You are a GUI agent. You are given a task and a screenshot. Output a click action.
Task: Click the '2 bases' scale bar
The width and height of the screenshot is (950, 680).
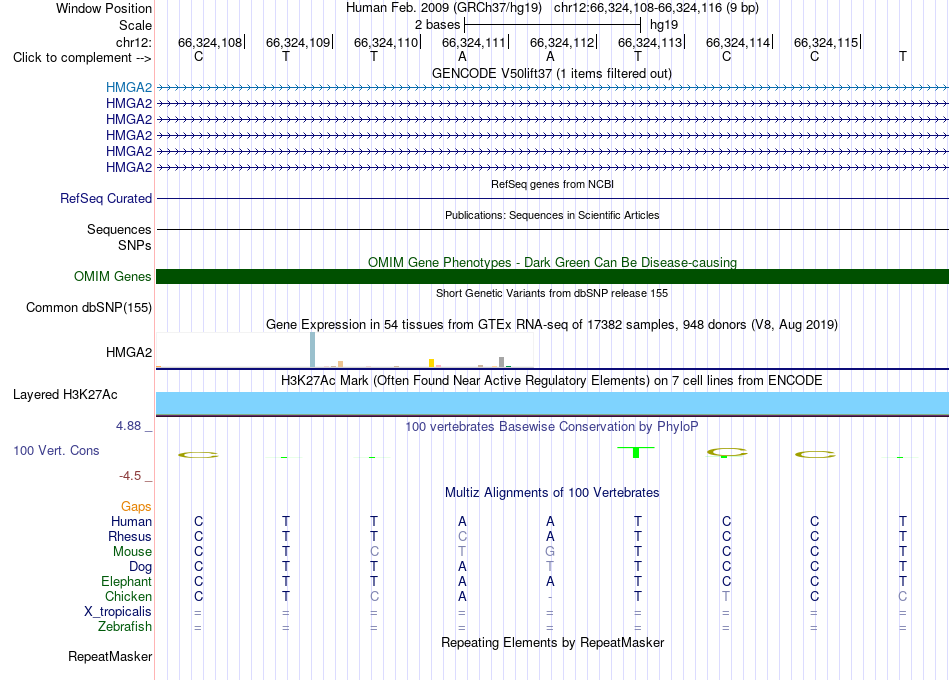point(552,25)
